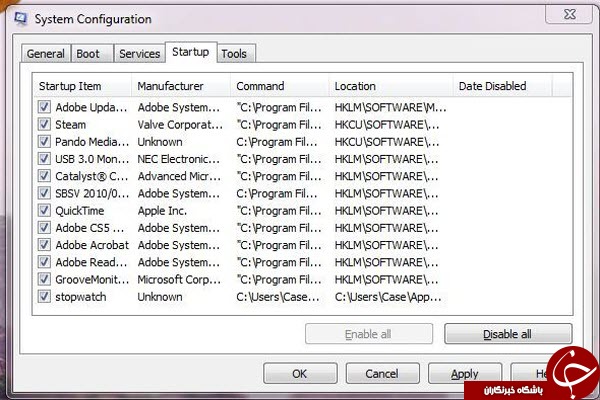Uncheck the Adobe Upda... startup item checkbox
This screenshot has height=400, width=600.
point(44,107)
